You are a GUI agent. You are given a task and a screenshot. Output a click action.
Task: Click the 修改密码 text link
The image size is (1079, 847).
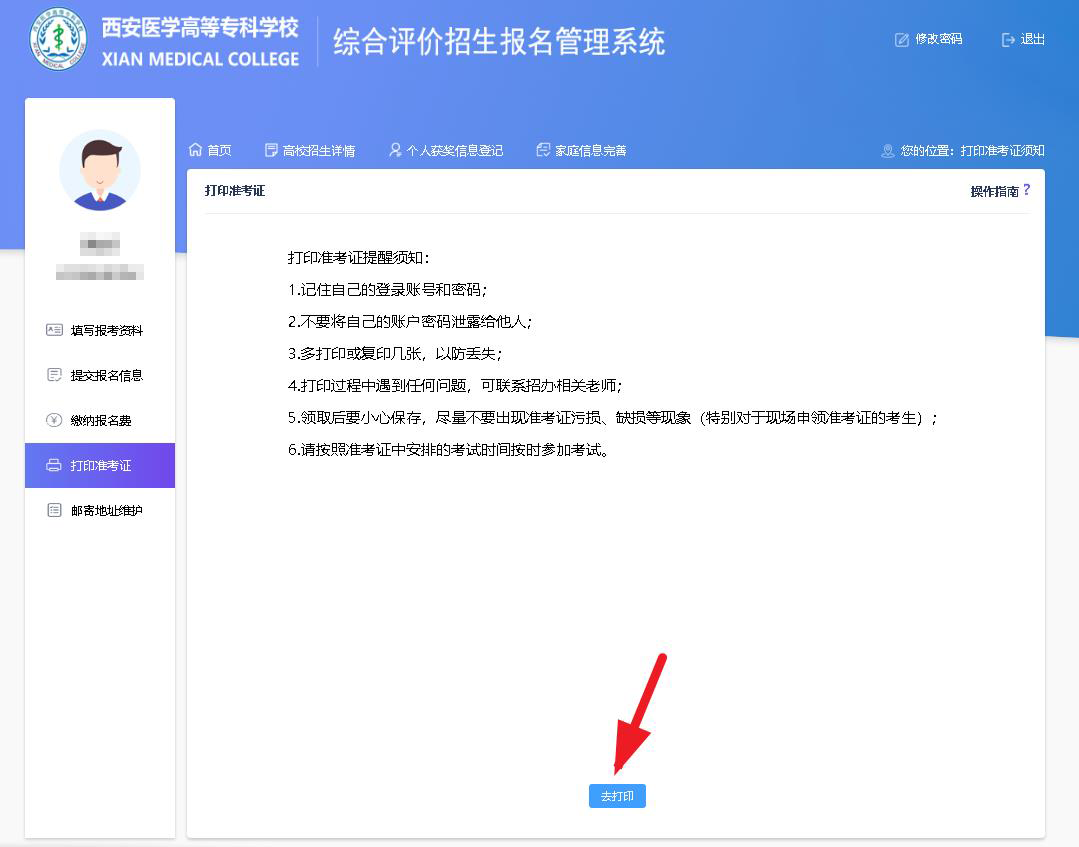coord(938,40)
